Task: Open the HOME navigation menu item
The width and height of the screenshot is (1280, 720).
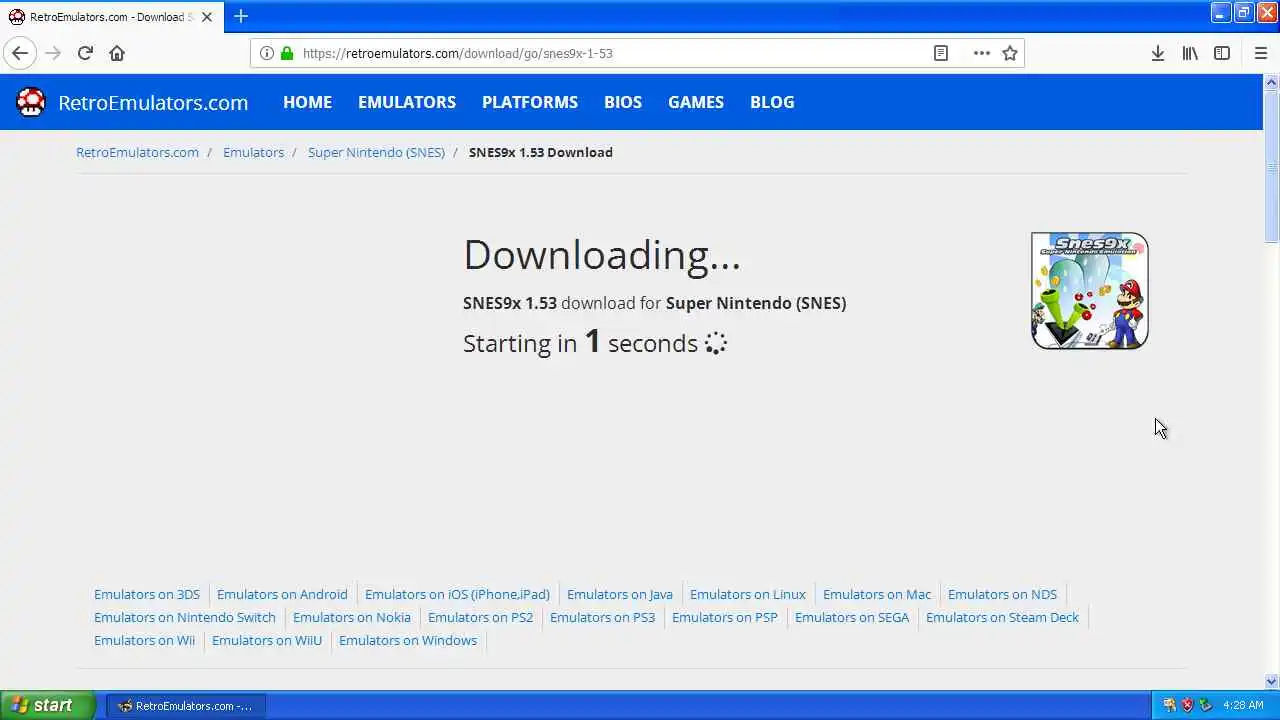Action: [x=307, y=102]
